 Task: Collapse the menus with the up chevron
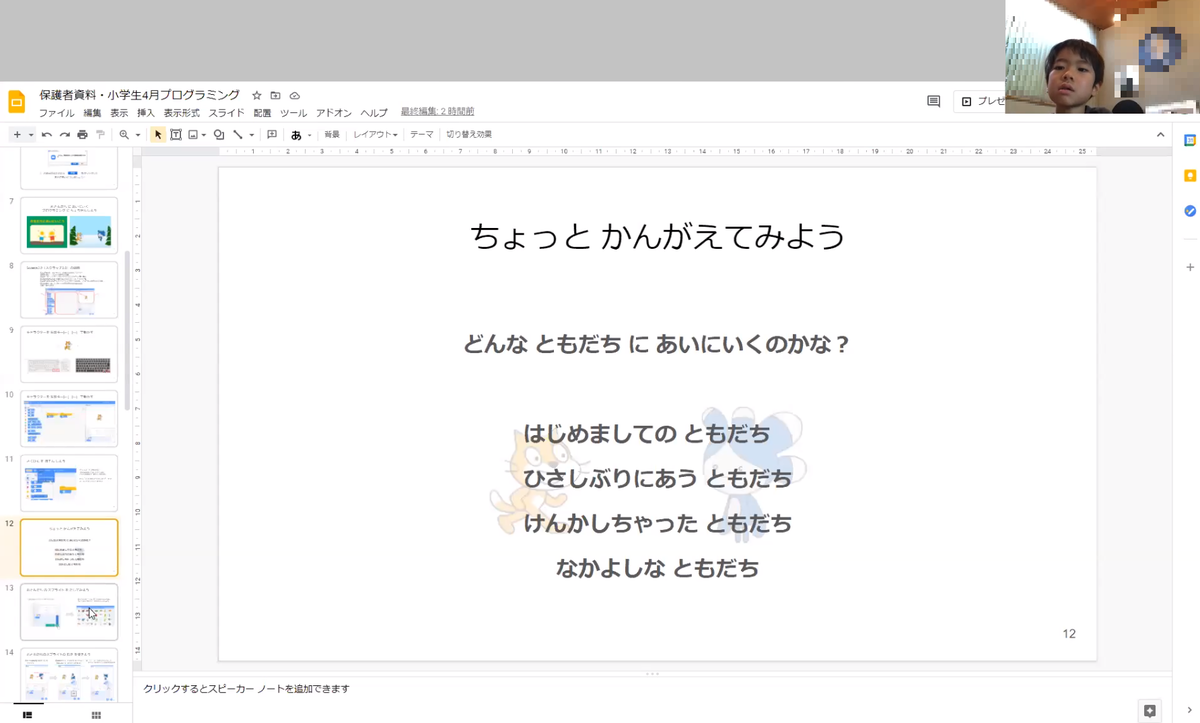(1160, 135)
